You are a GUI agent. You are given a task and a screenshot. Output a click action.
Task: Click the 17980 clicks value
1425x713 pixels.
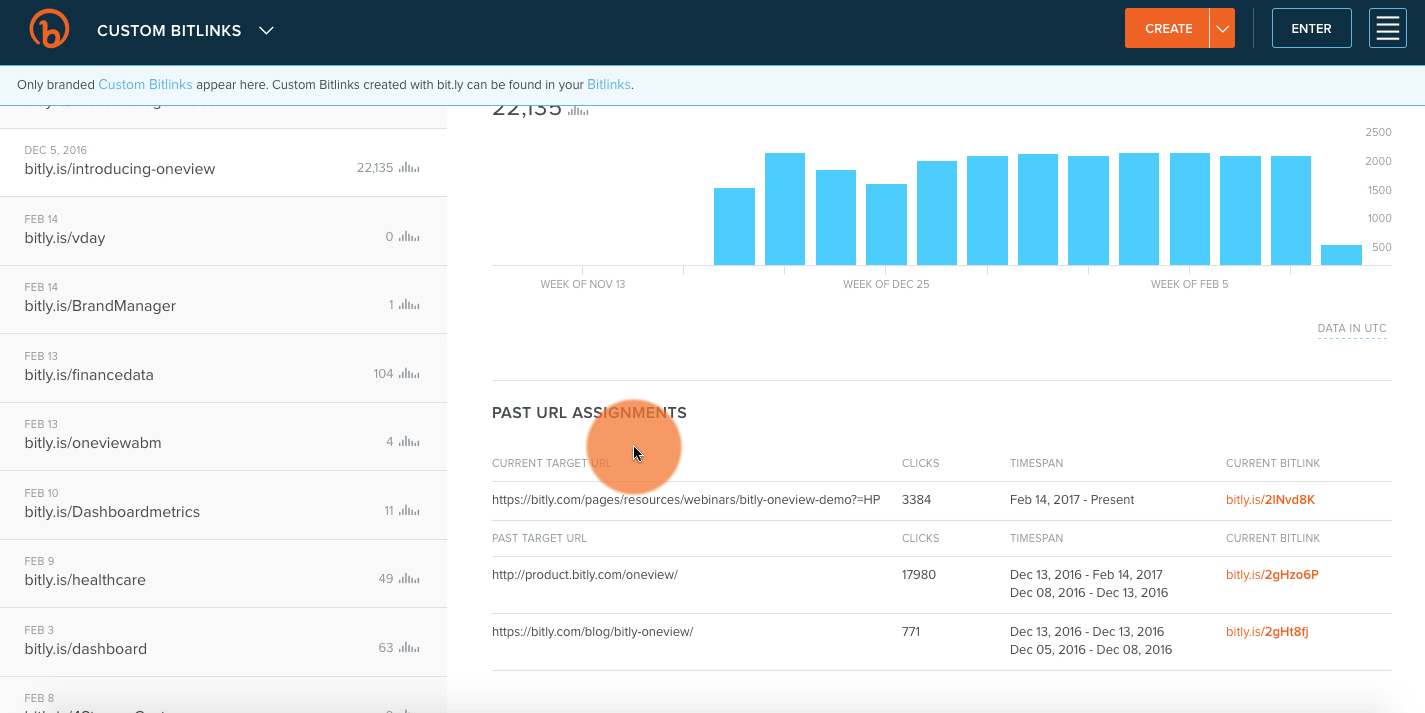(x=919, y=575)
